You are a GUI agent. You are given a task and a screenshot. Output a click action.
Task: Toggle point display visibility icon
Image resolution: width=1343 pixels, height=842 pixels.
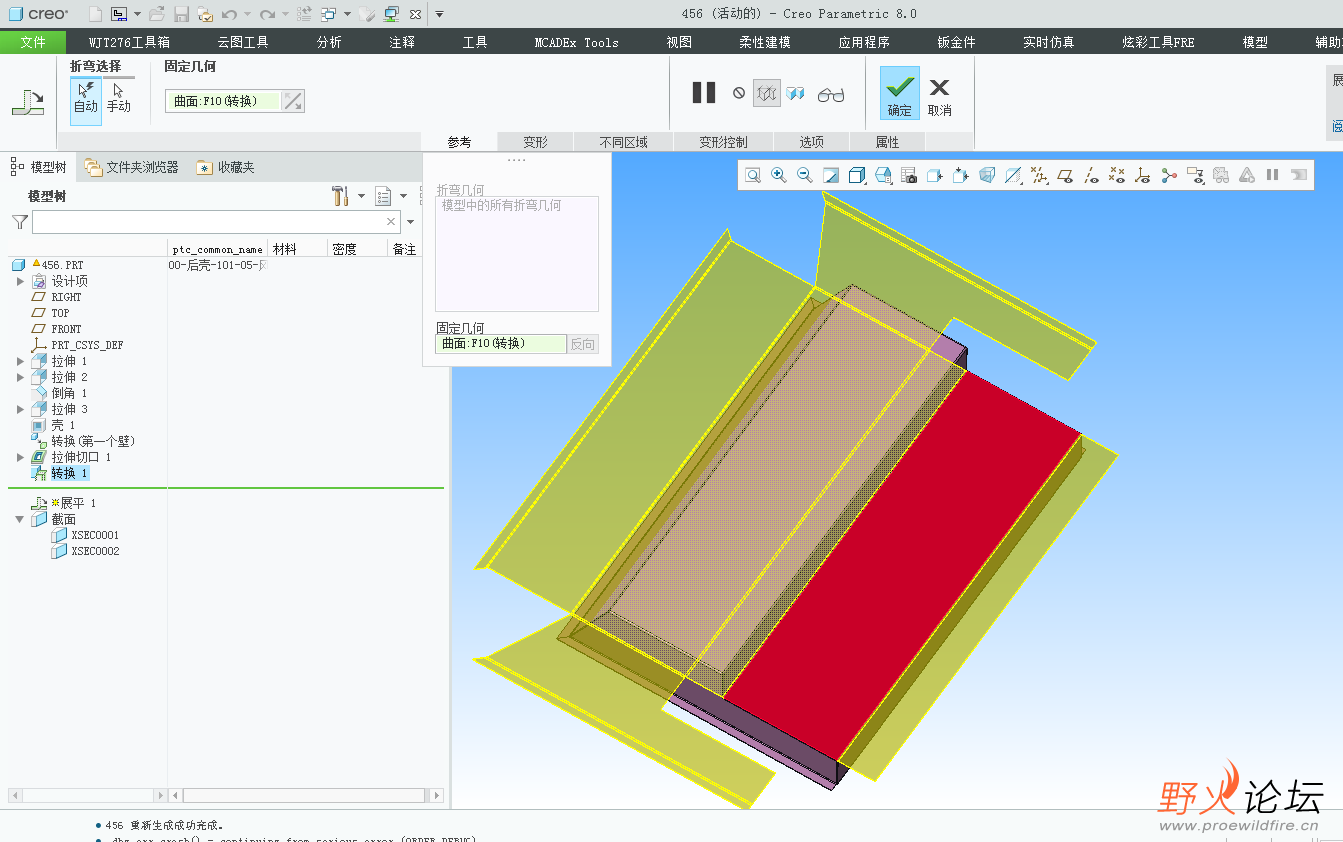pos(1117,175)
